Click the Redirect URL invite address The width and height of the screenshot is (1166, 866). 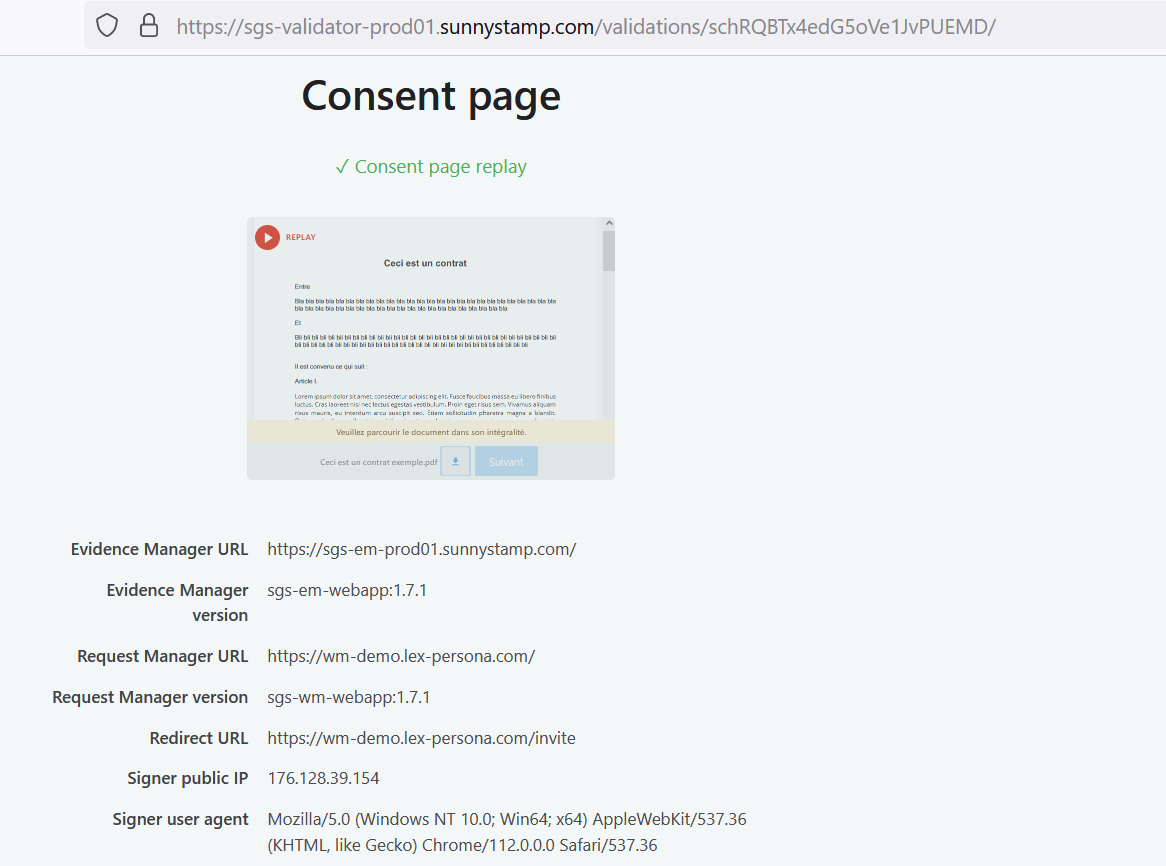[421, 738]
